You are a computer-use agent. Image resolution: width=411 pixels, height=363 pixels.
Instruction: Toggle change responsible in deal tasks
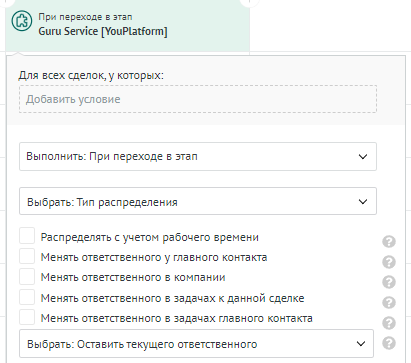27,297
